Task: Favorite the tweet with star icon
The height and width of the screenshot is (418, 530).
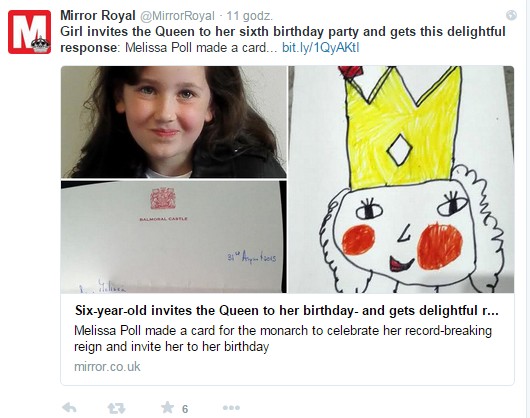Action: tap(167, 408)
